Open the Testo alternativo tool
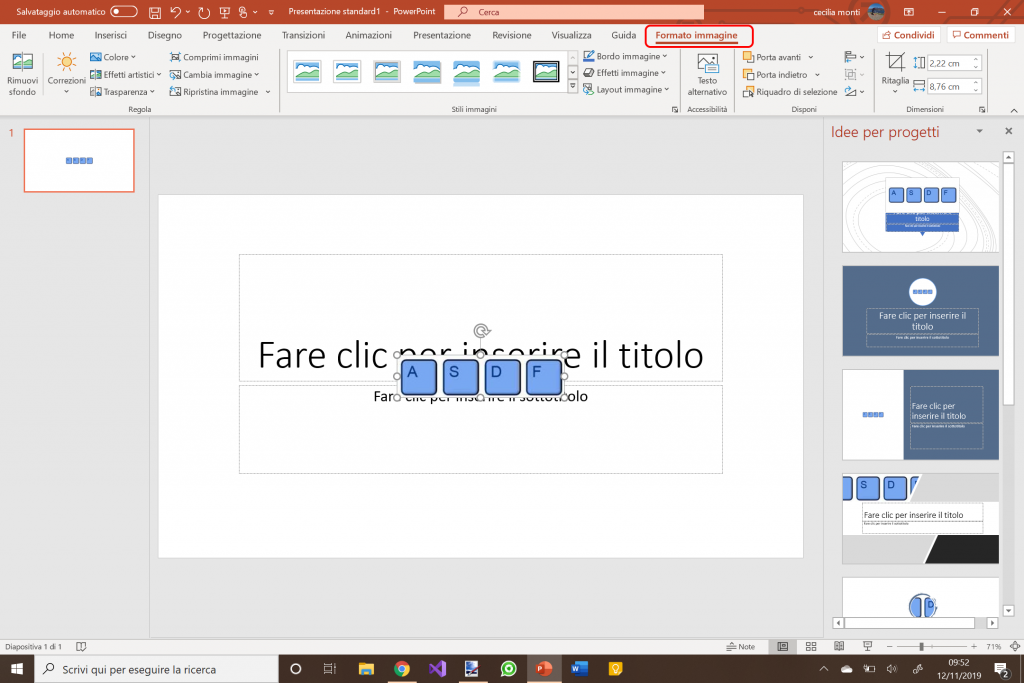This screenshot has width=1024, height=683. (x=707, y=74)
